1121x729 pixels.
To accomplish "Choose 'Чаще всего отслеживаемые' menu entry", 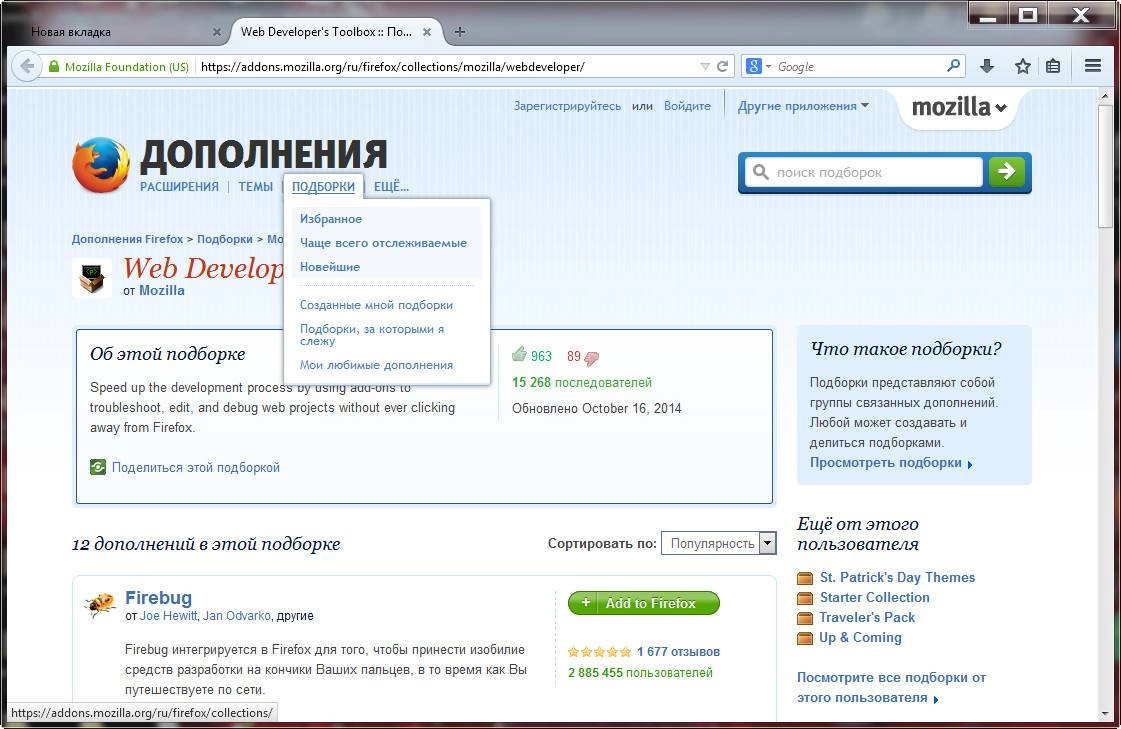I will pyautogui.click(x=383, y=243).
